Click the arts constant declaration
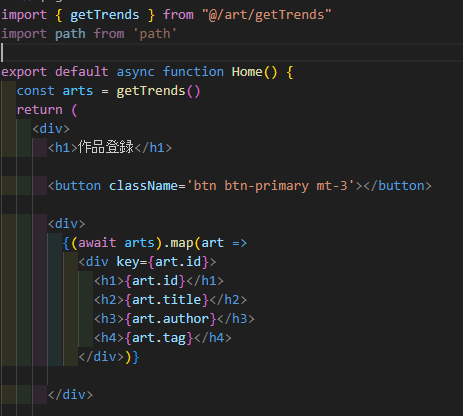Image resolution: width=463 pixels, height=416 pixels. click(x=78, y=91)
